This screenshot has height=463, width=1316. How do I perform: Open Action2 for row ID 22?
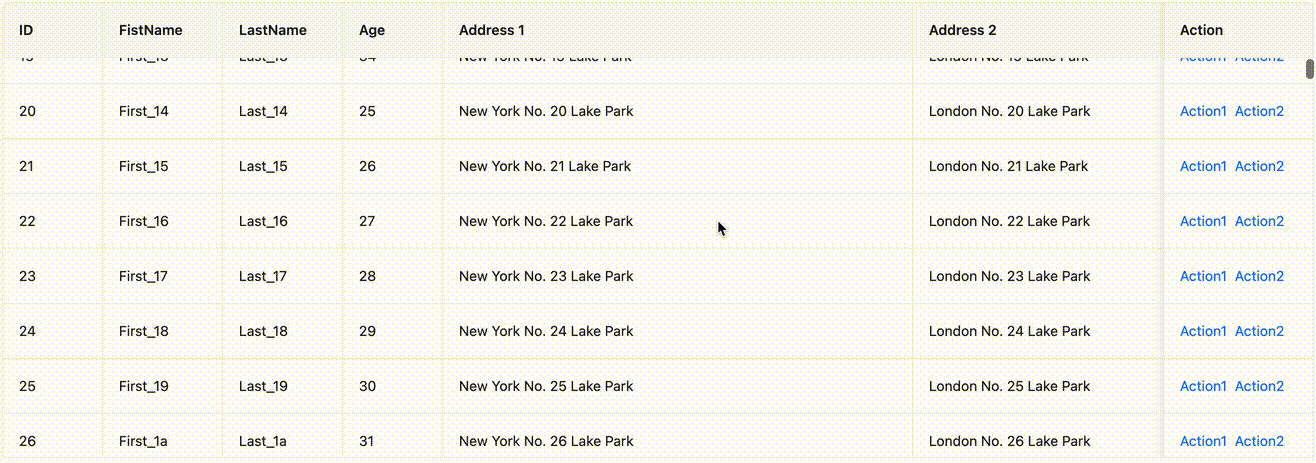coord(1259,221)
